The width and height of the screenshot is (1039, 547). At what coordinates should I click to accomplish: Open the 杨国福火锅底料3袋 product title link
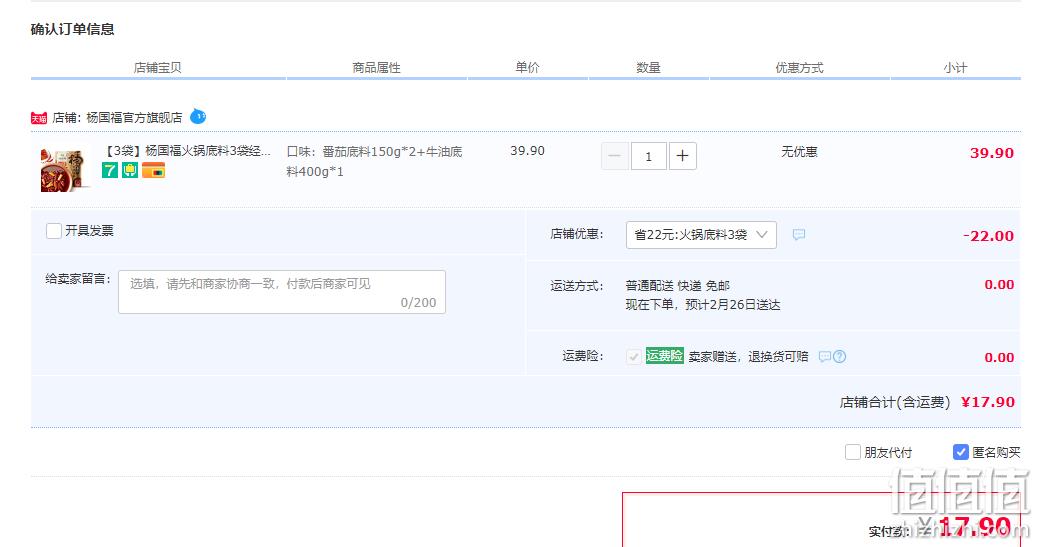(x=188, y=151)
